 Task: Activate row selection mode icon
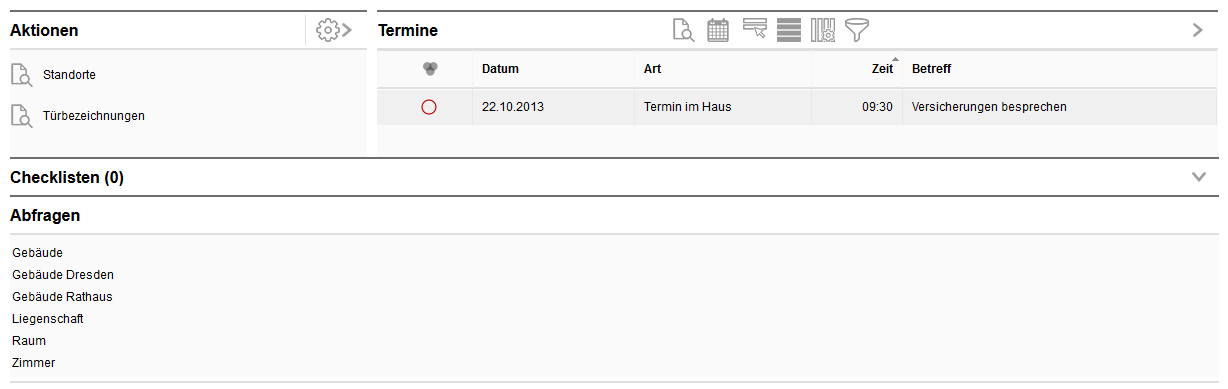click(754, 29)
